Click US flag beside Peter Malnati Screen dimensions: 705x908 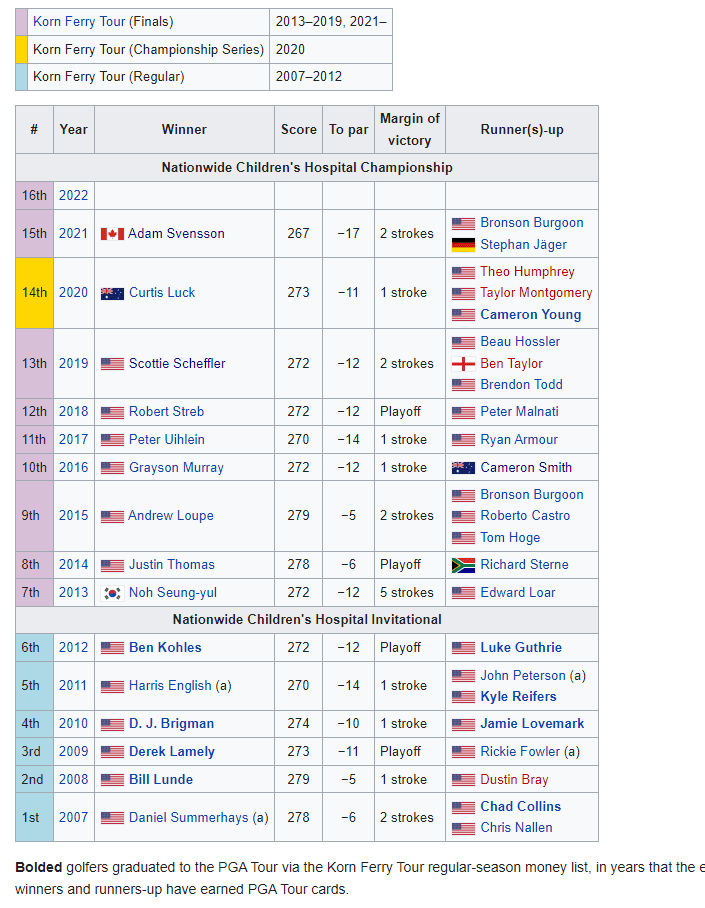463,412
